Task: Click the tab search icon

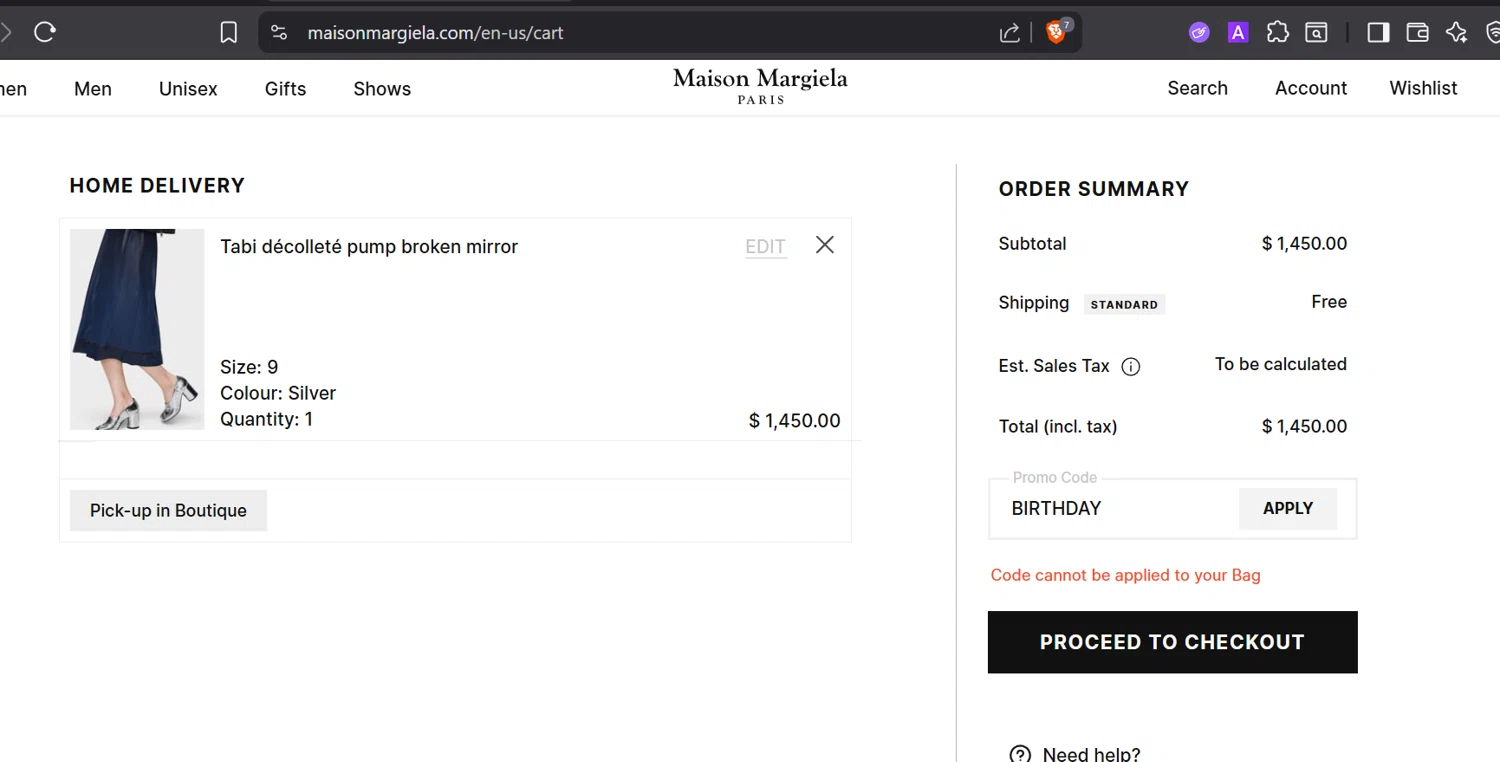Action: 1316,33
